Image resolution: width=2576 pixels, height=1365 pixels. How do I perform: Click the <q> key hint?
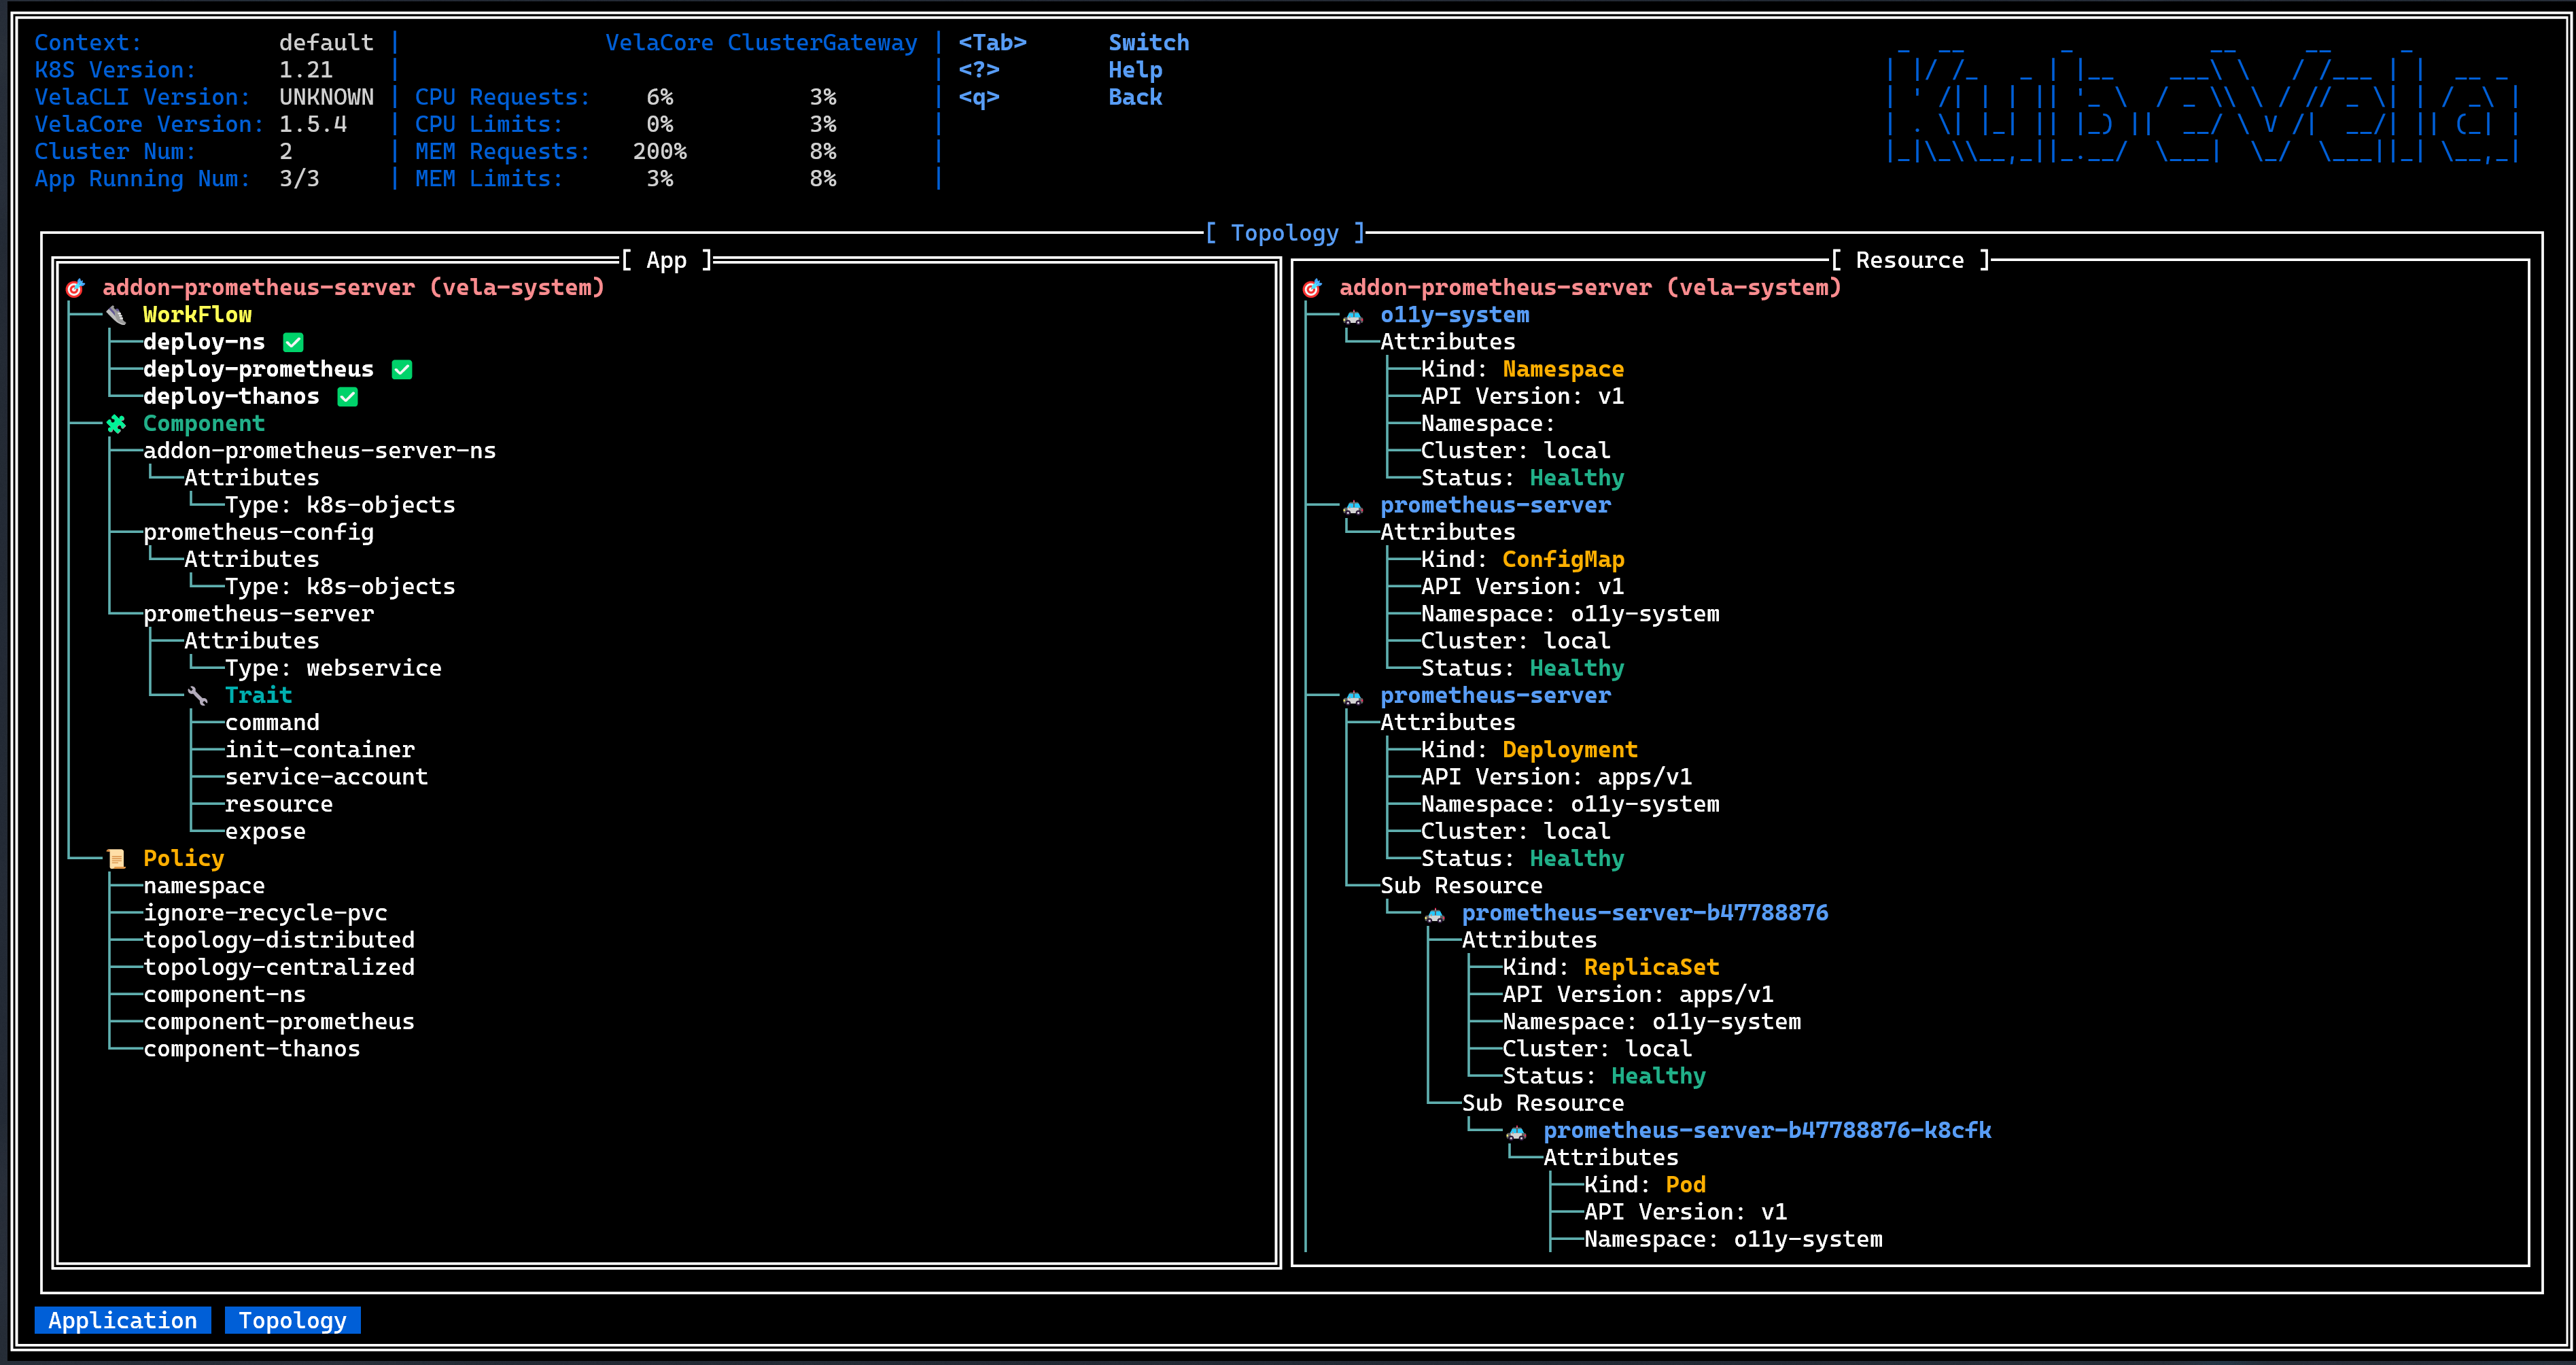(x=979, y=98)
